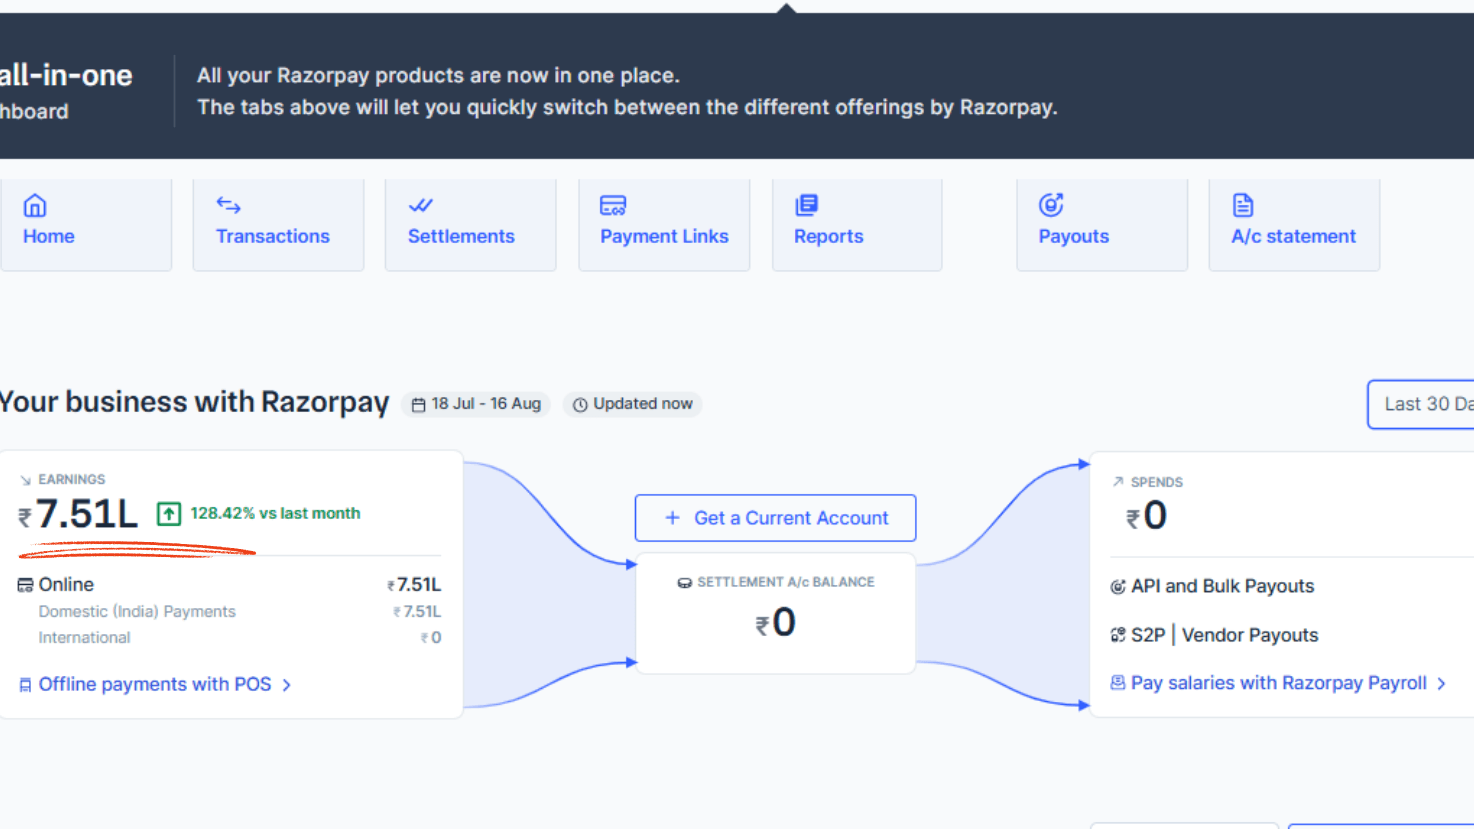Click the API and Bulk Payouts label

point(1222,586)
